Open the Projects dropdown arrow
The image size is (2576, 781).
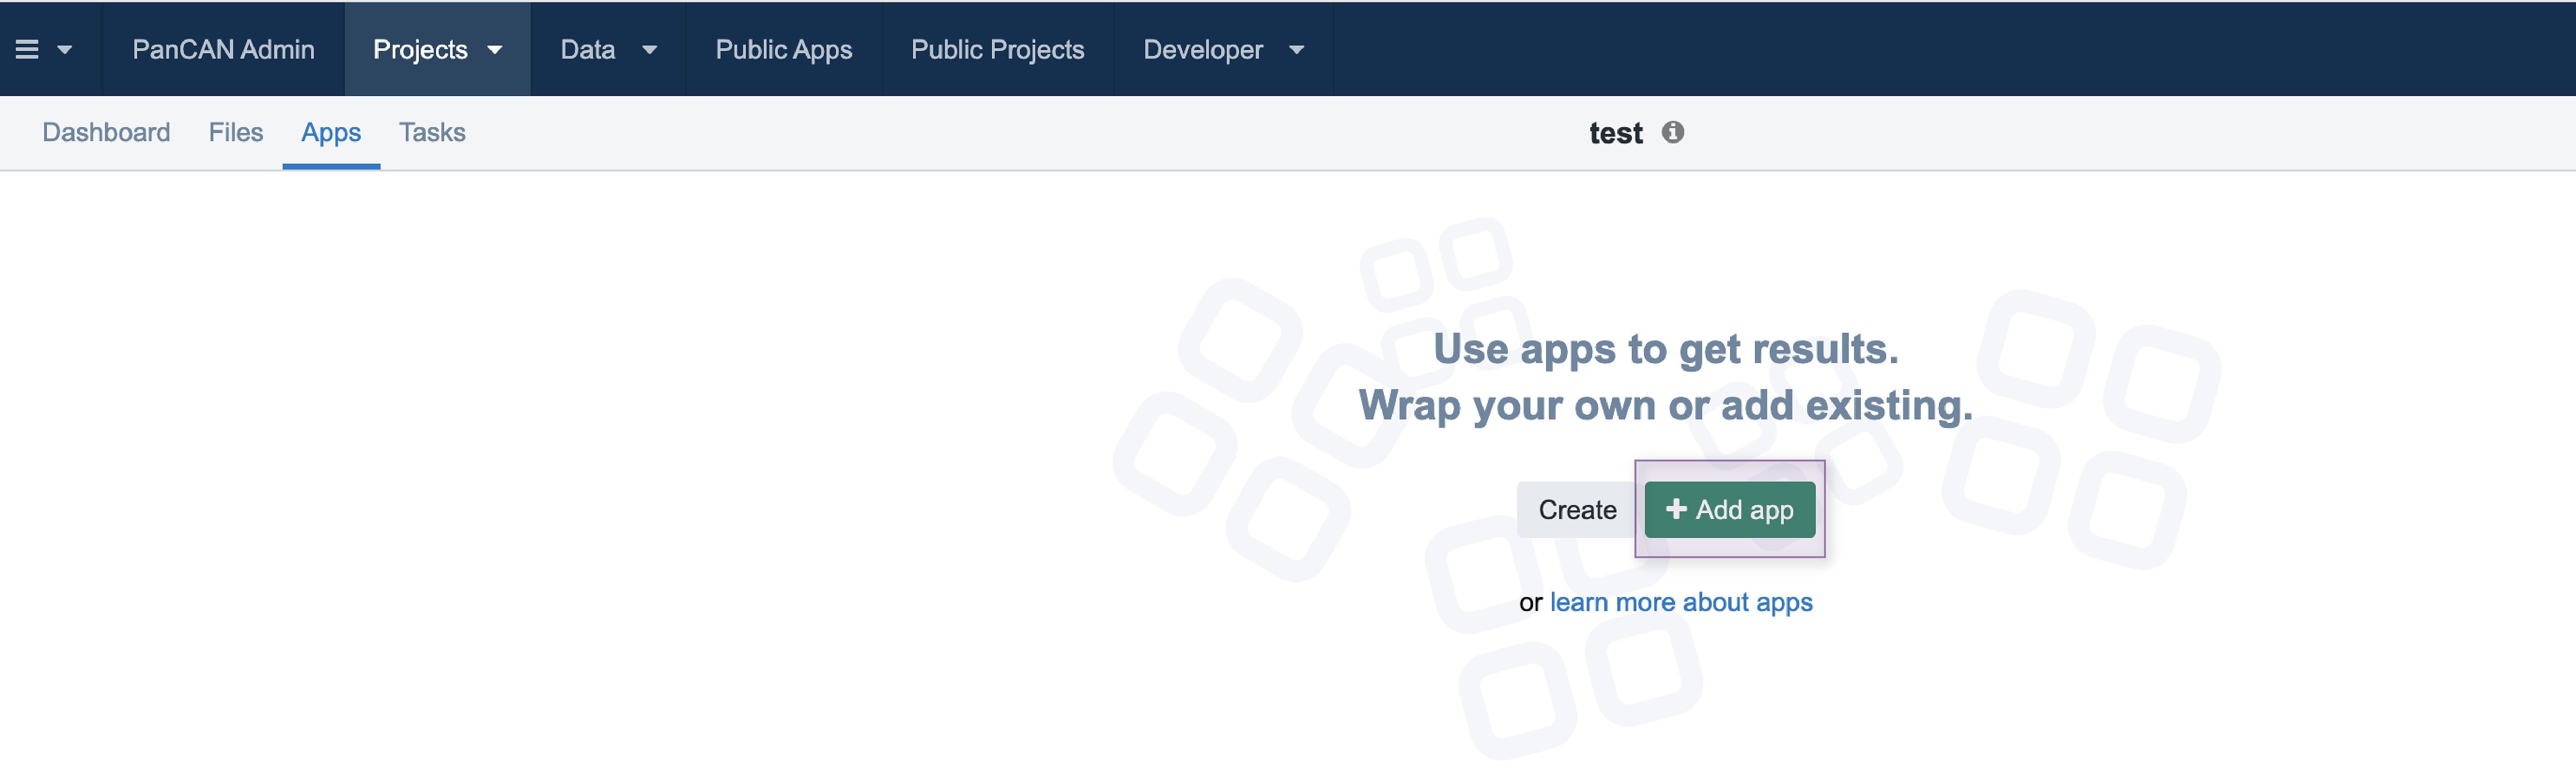coord(495,49)
